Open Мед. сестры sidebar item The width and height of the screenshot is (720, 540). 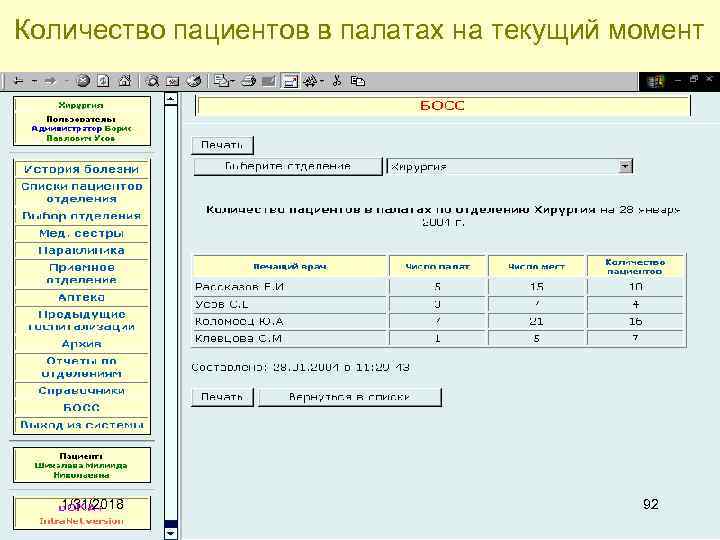pyautogui.click(x=81, y=233)
